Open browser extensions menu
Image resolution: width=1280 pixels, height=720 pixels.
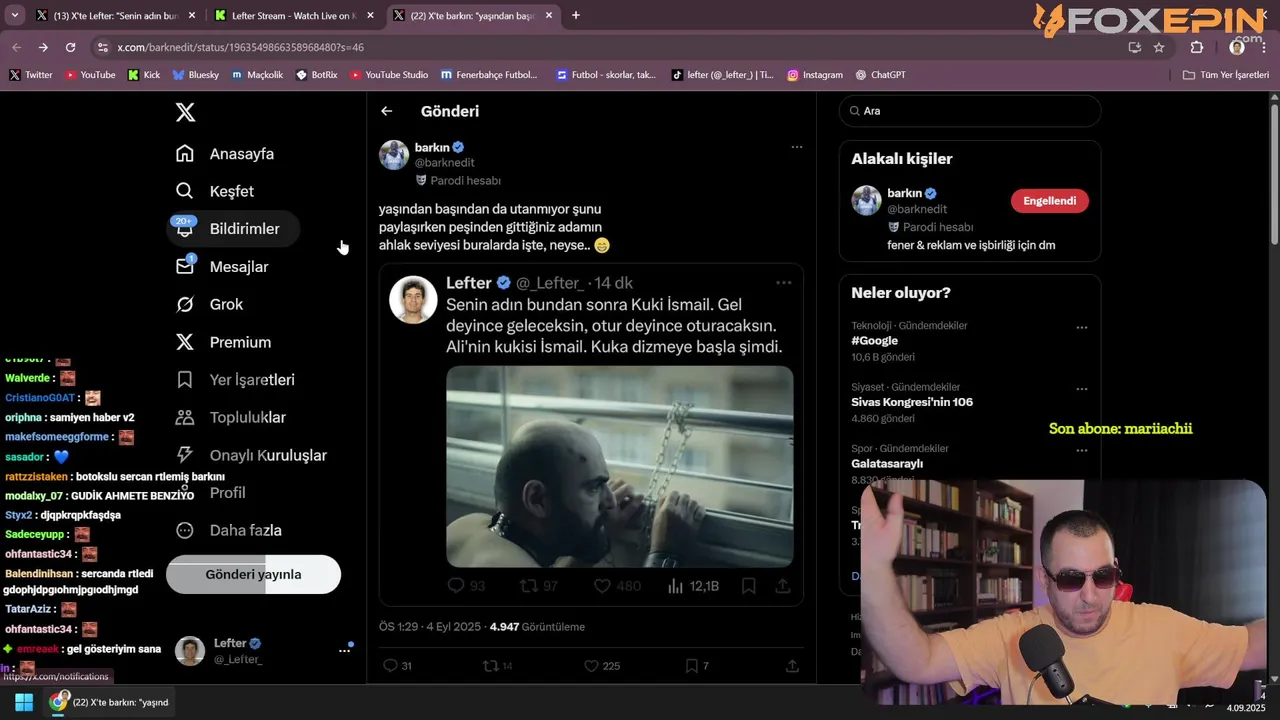click(1197, 47)
